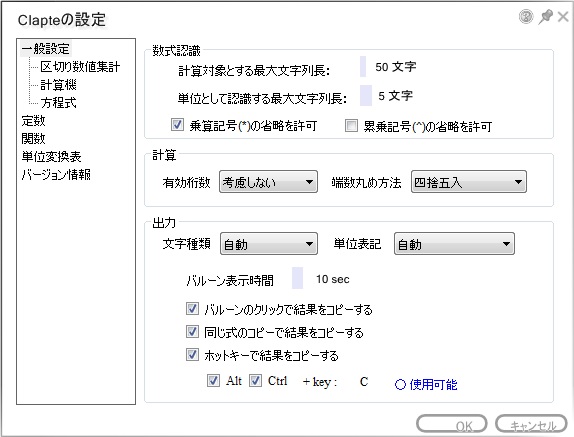Open 計算機 settings page

[x=58, y=85]
